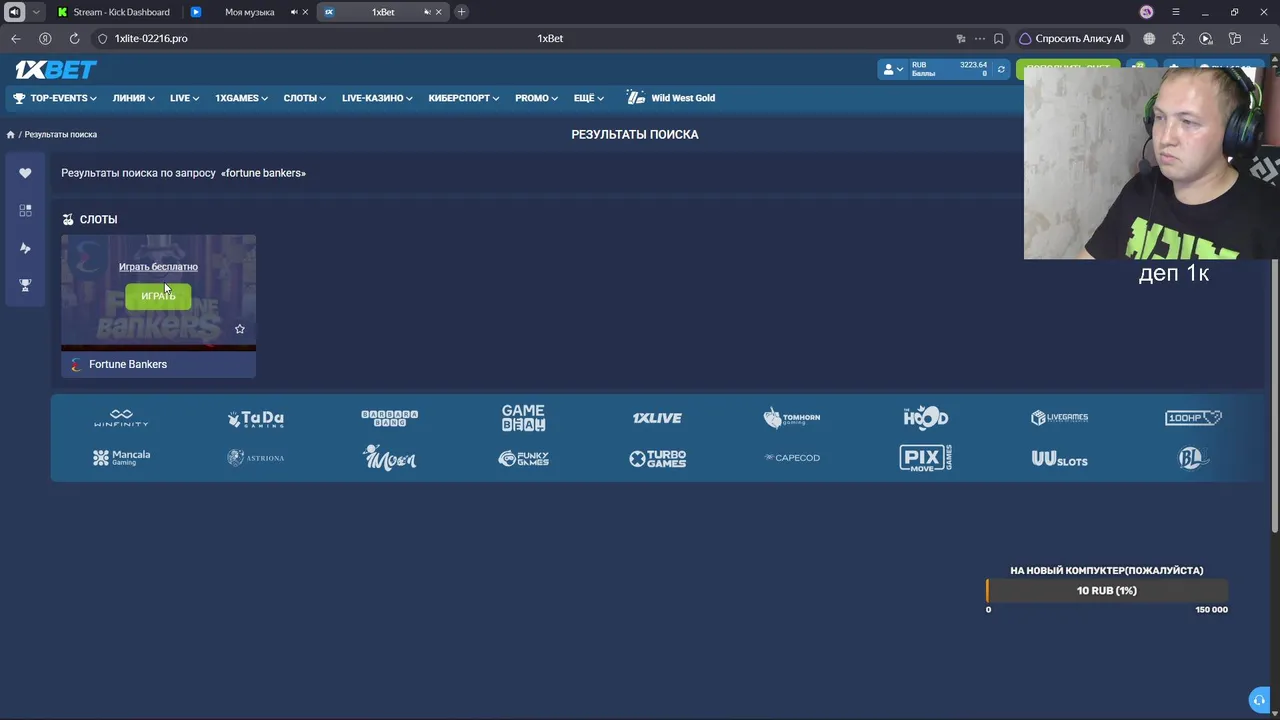Open the Capecod provider logo
1280x720 pixels.
pos(791,458)
